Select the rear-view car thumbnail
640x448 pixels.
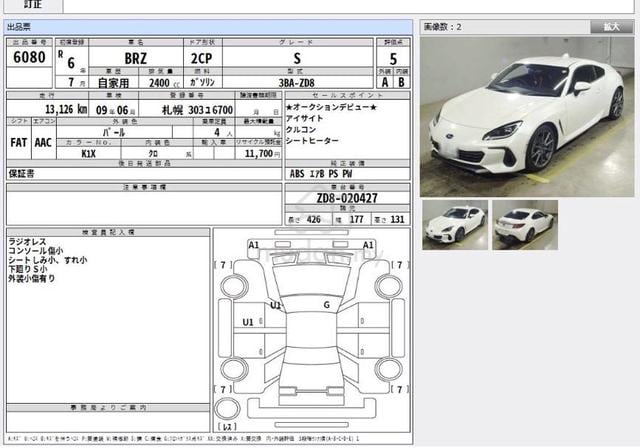pos(525,224)
